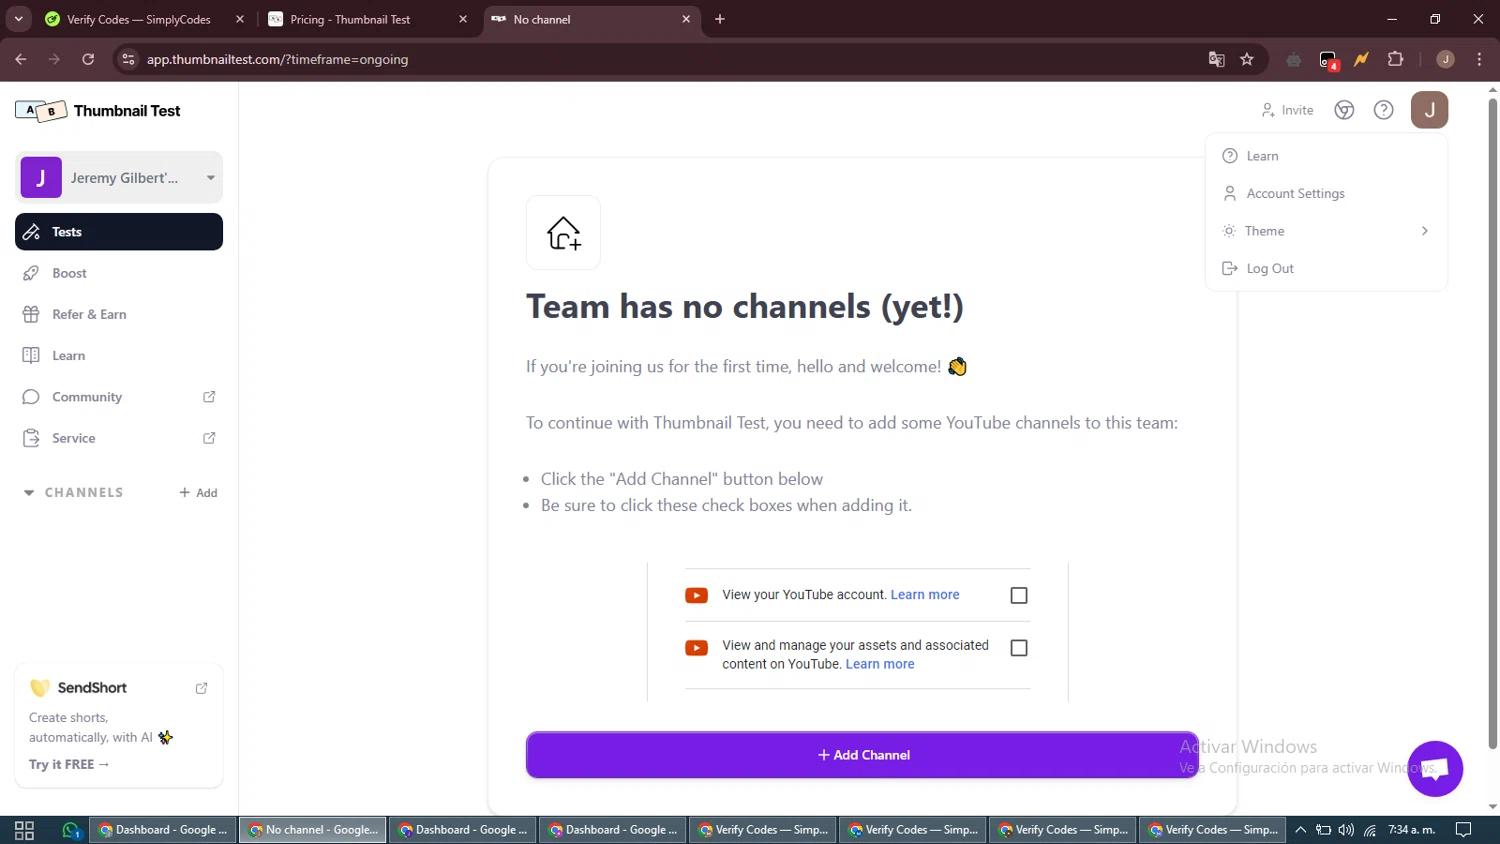This screenshot has height=844, width=1500.
Task: Click Log Out in the menu
Action: click(x=1326, y=268)
